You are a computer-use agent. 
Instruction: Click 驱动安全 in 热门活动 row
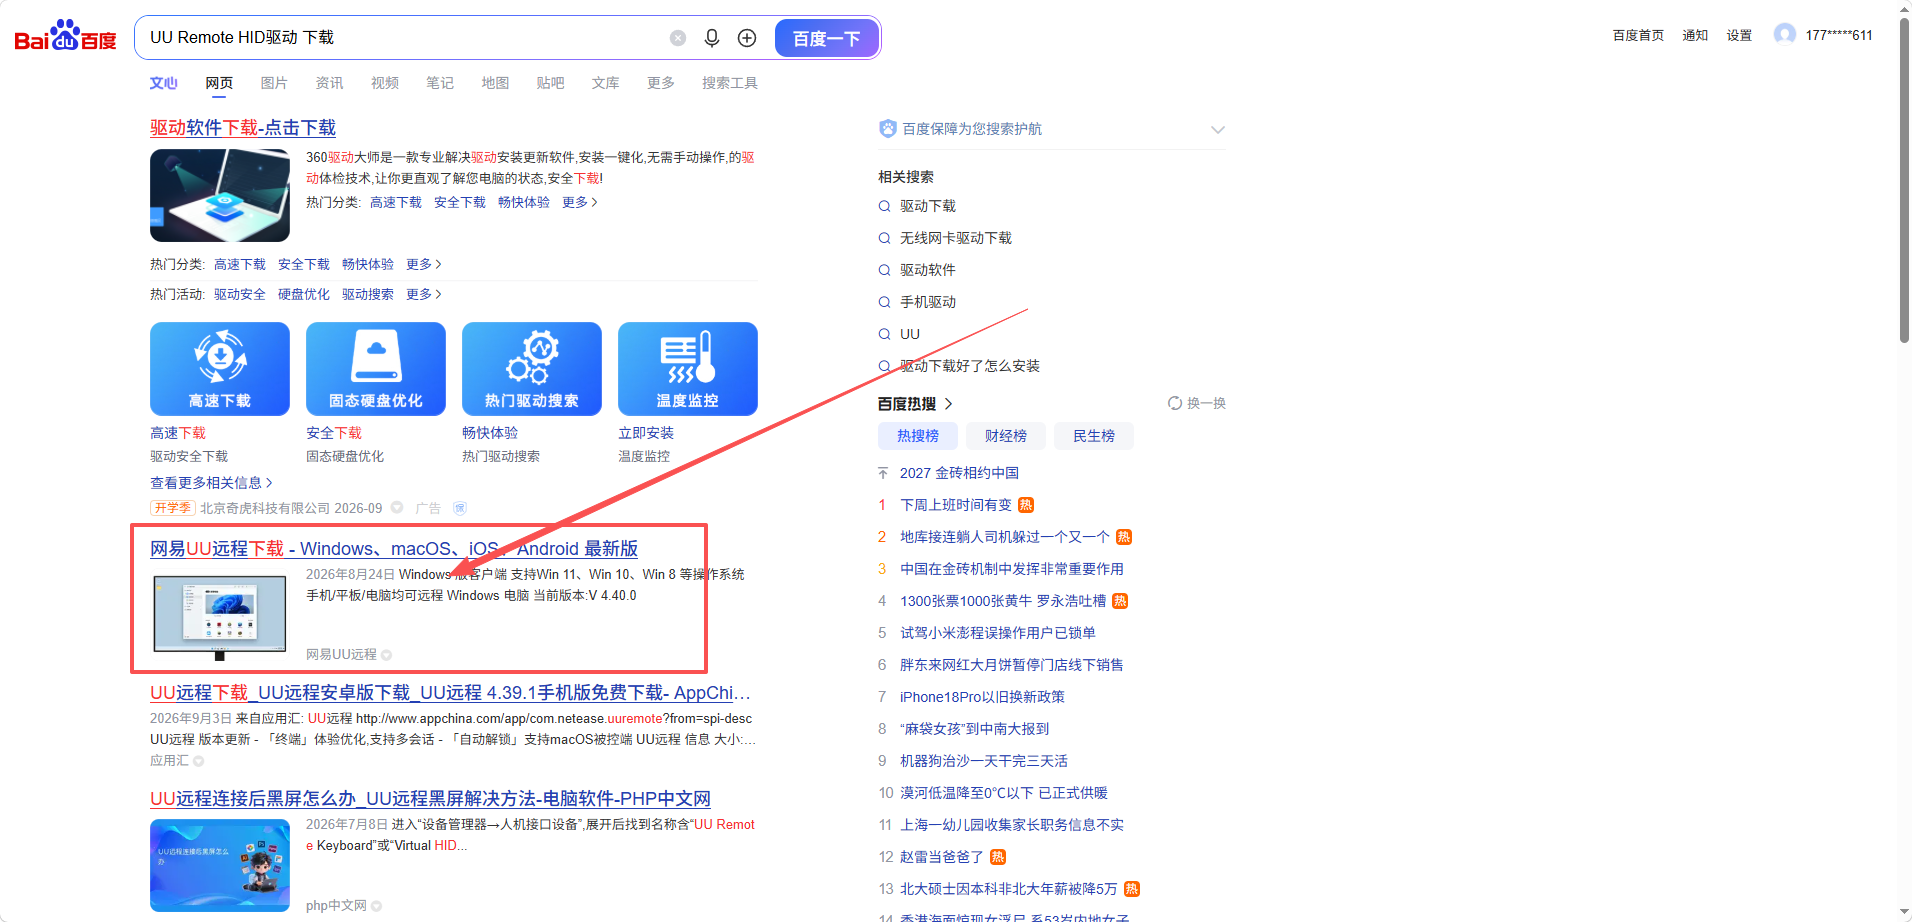click(x=240, y=294)
